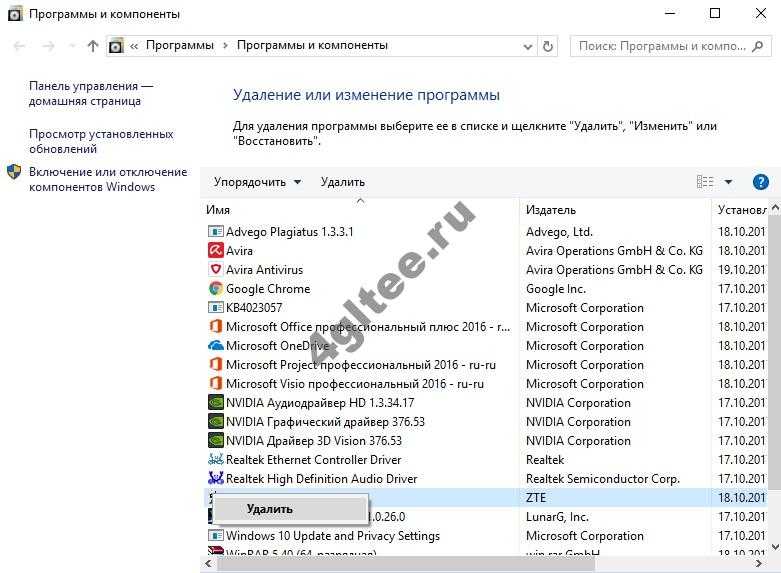Select the Avira Antivirus row name
The height and width of the screenshot is (573, 781).
click(x=264, y=270)
